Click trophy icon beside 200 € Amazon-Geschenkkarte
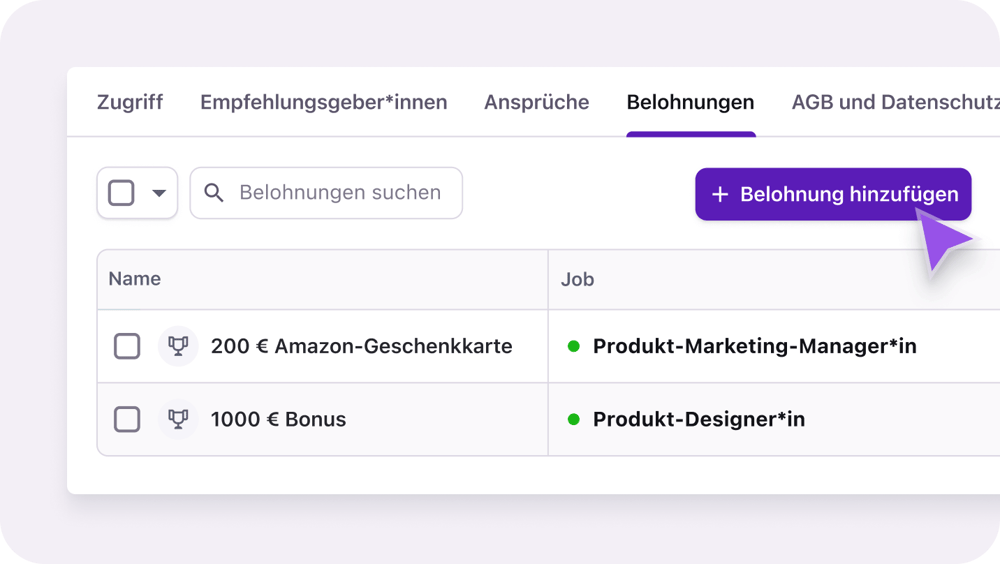The width and height of the screenshot is (1000, 564). click(x=178, y=346)
